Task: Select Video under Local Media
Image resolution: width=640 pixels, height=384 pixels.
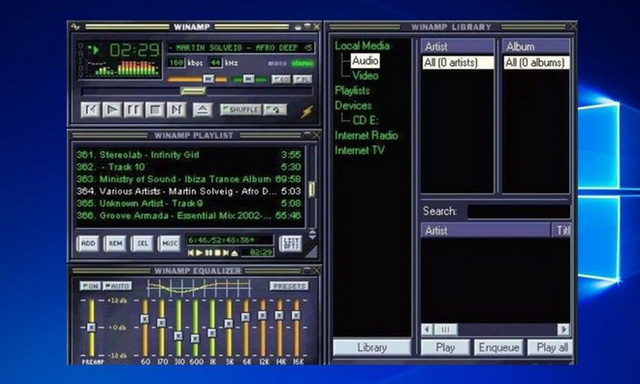Action: pos(365,75)
